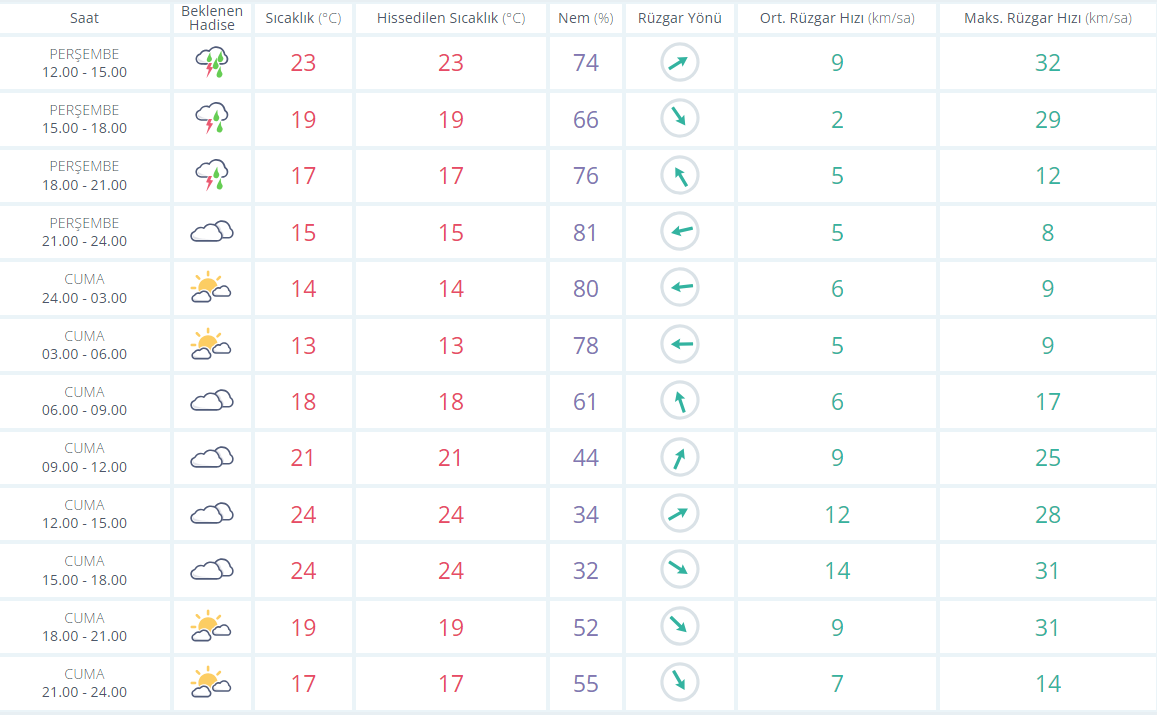Click partly sunny icon for Cuma 18.00 - 21.00
The height and width of the screenshot is (715, 1157).
(x=211, y=626)
